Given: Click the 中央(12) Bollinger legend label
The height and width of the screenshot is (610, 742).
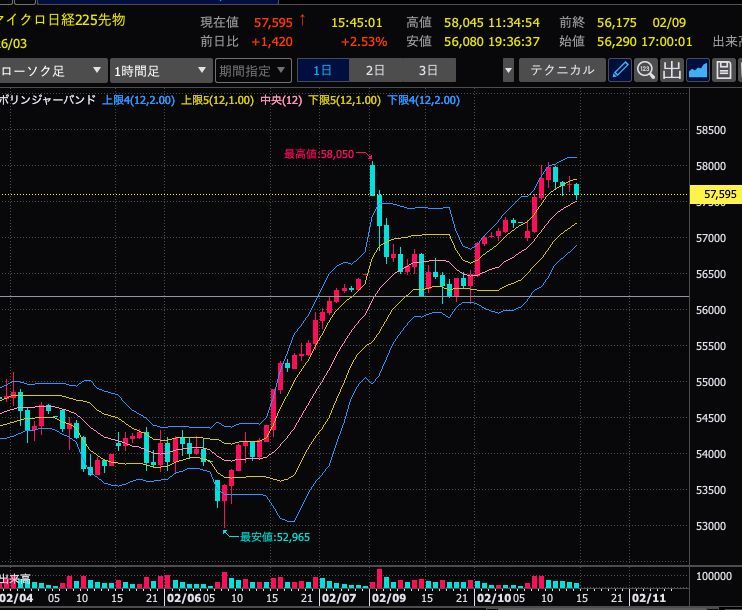Looking at the screenshot, I should 281,100.
